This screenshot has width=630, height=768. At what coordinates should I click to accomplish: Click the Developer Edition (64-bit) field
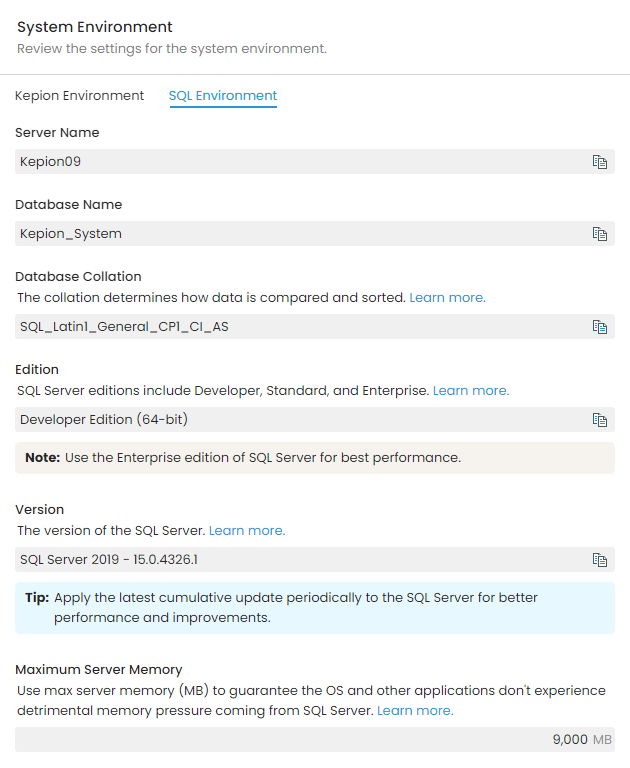(315, 420)
